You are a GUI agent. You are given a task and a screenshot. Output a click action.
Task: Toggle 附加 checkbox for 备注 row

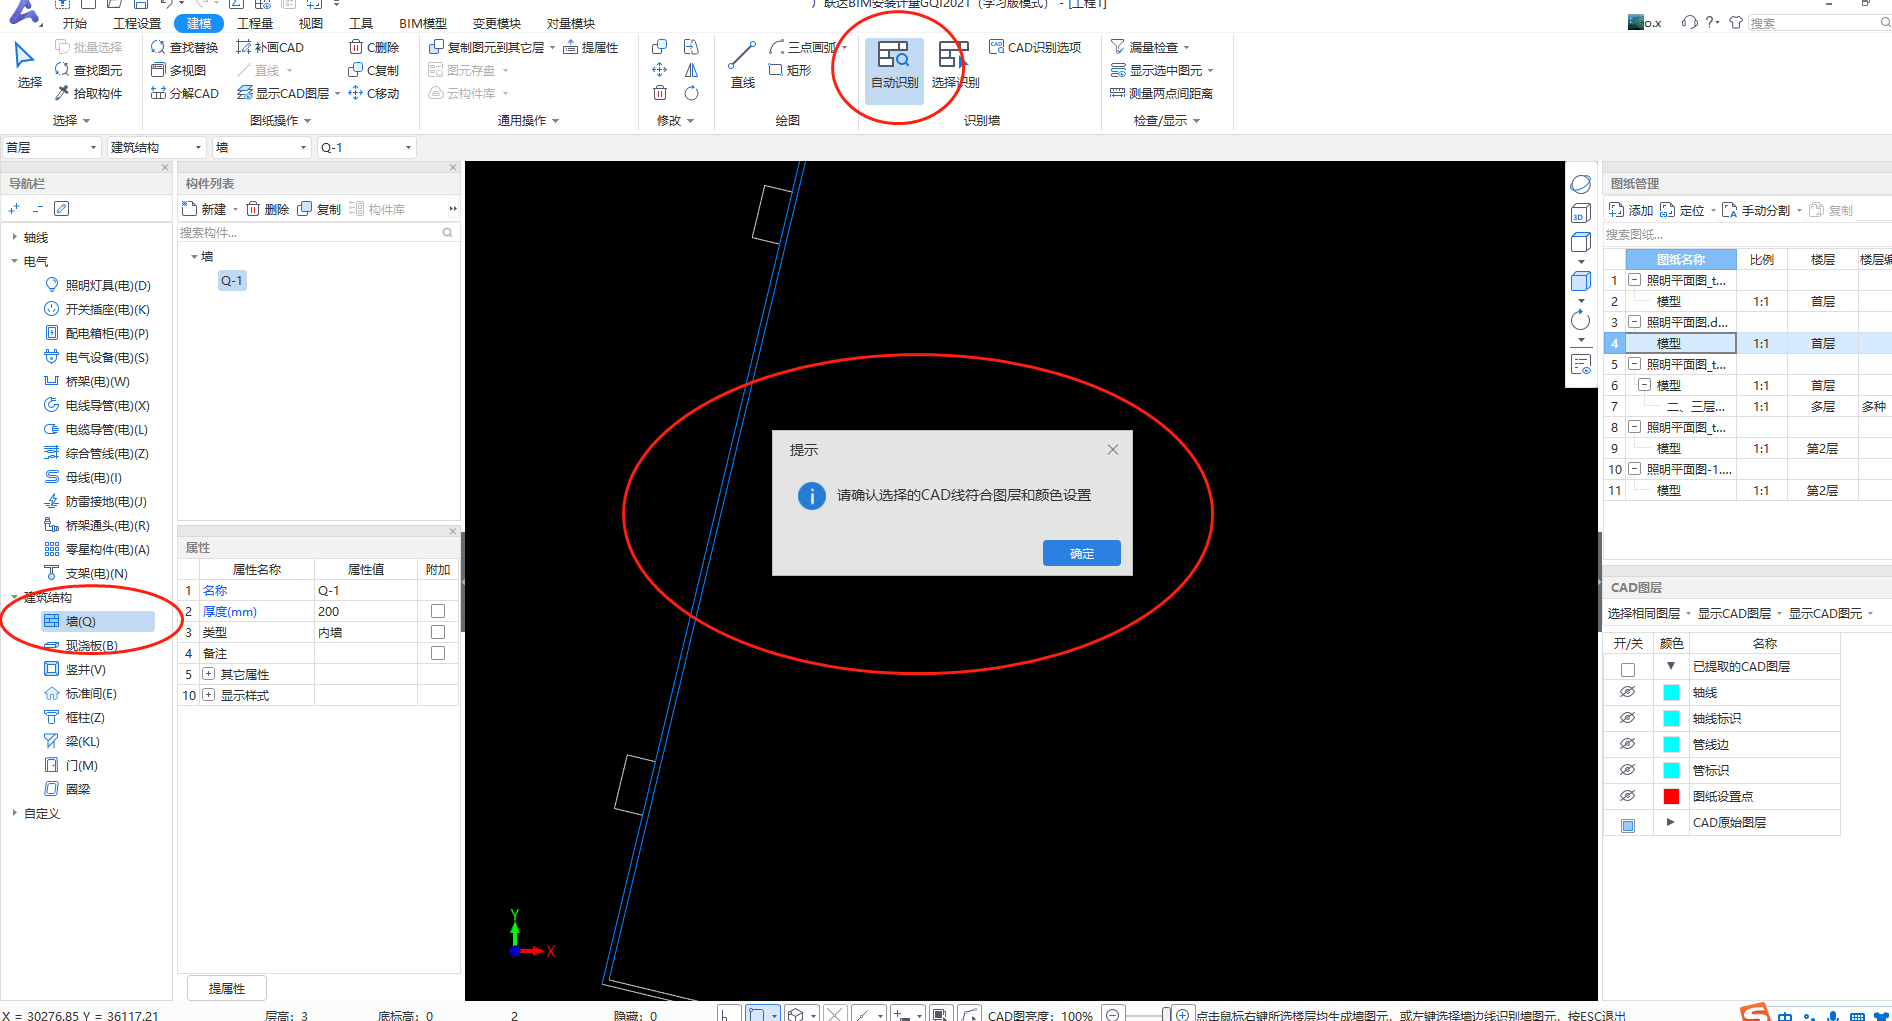point(437,653)
